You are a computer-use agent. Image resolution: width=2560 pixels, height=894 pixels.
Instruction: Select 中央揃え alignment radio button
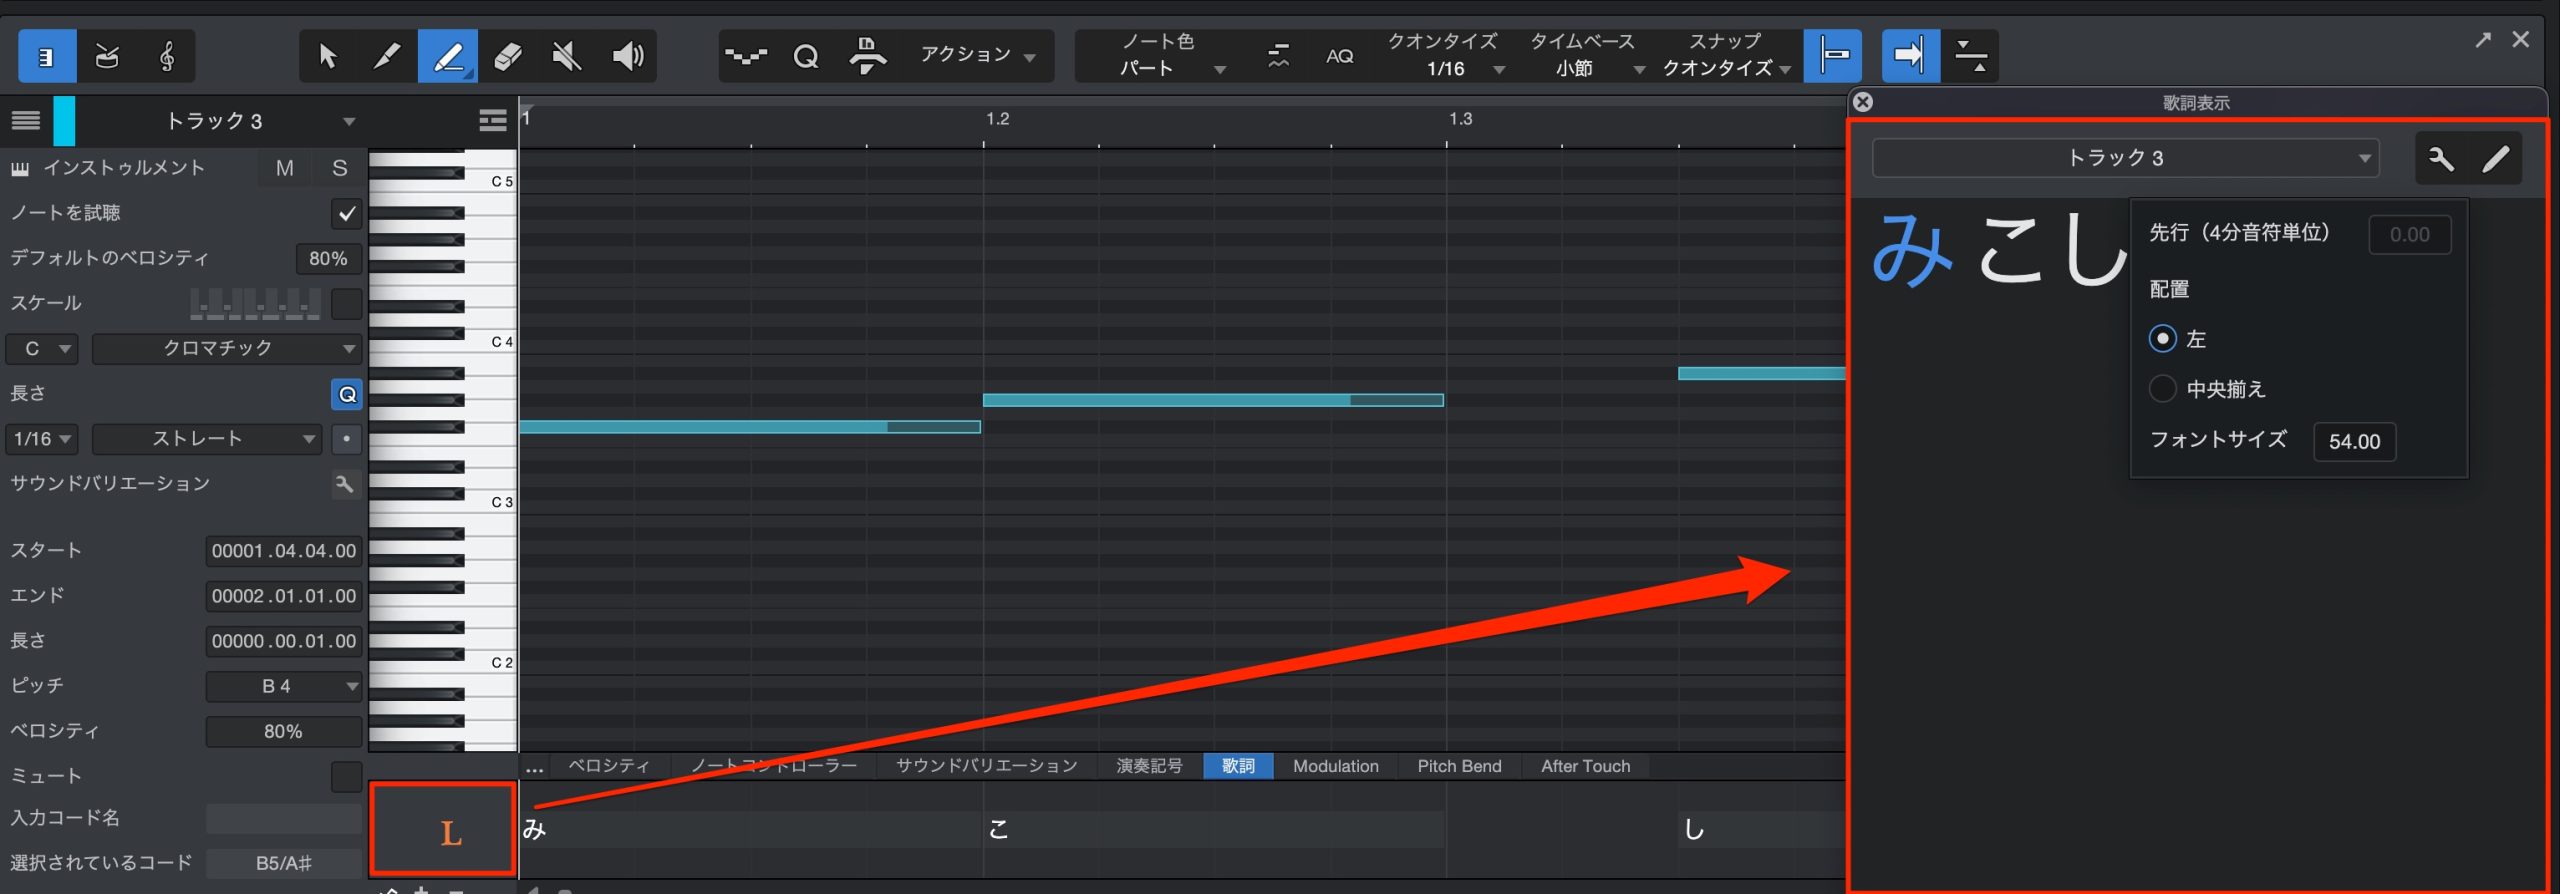pyautogui.click(x=2162, y=389)
